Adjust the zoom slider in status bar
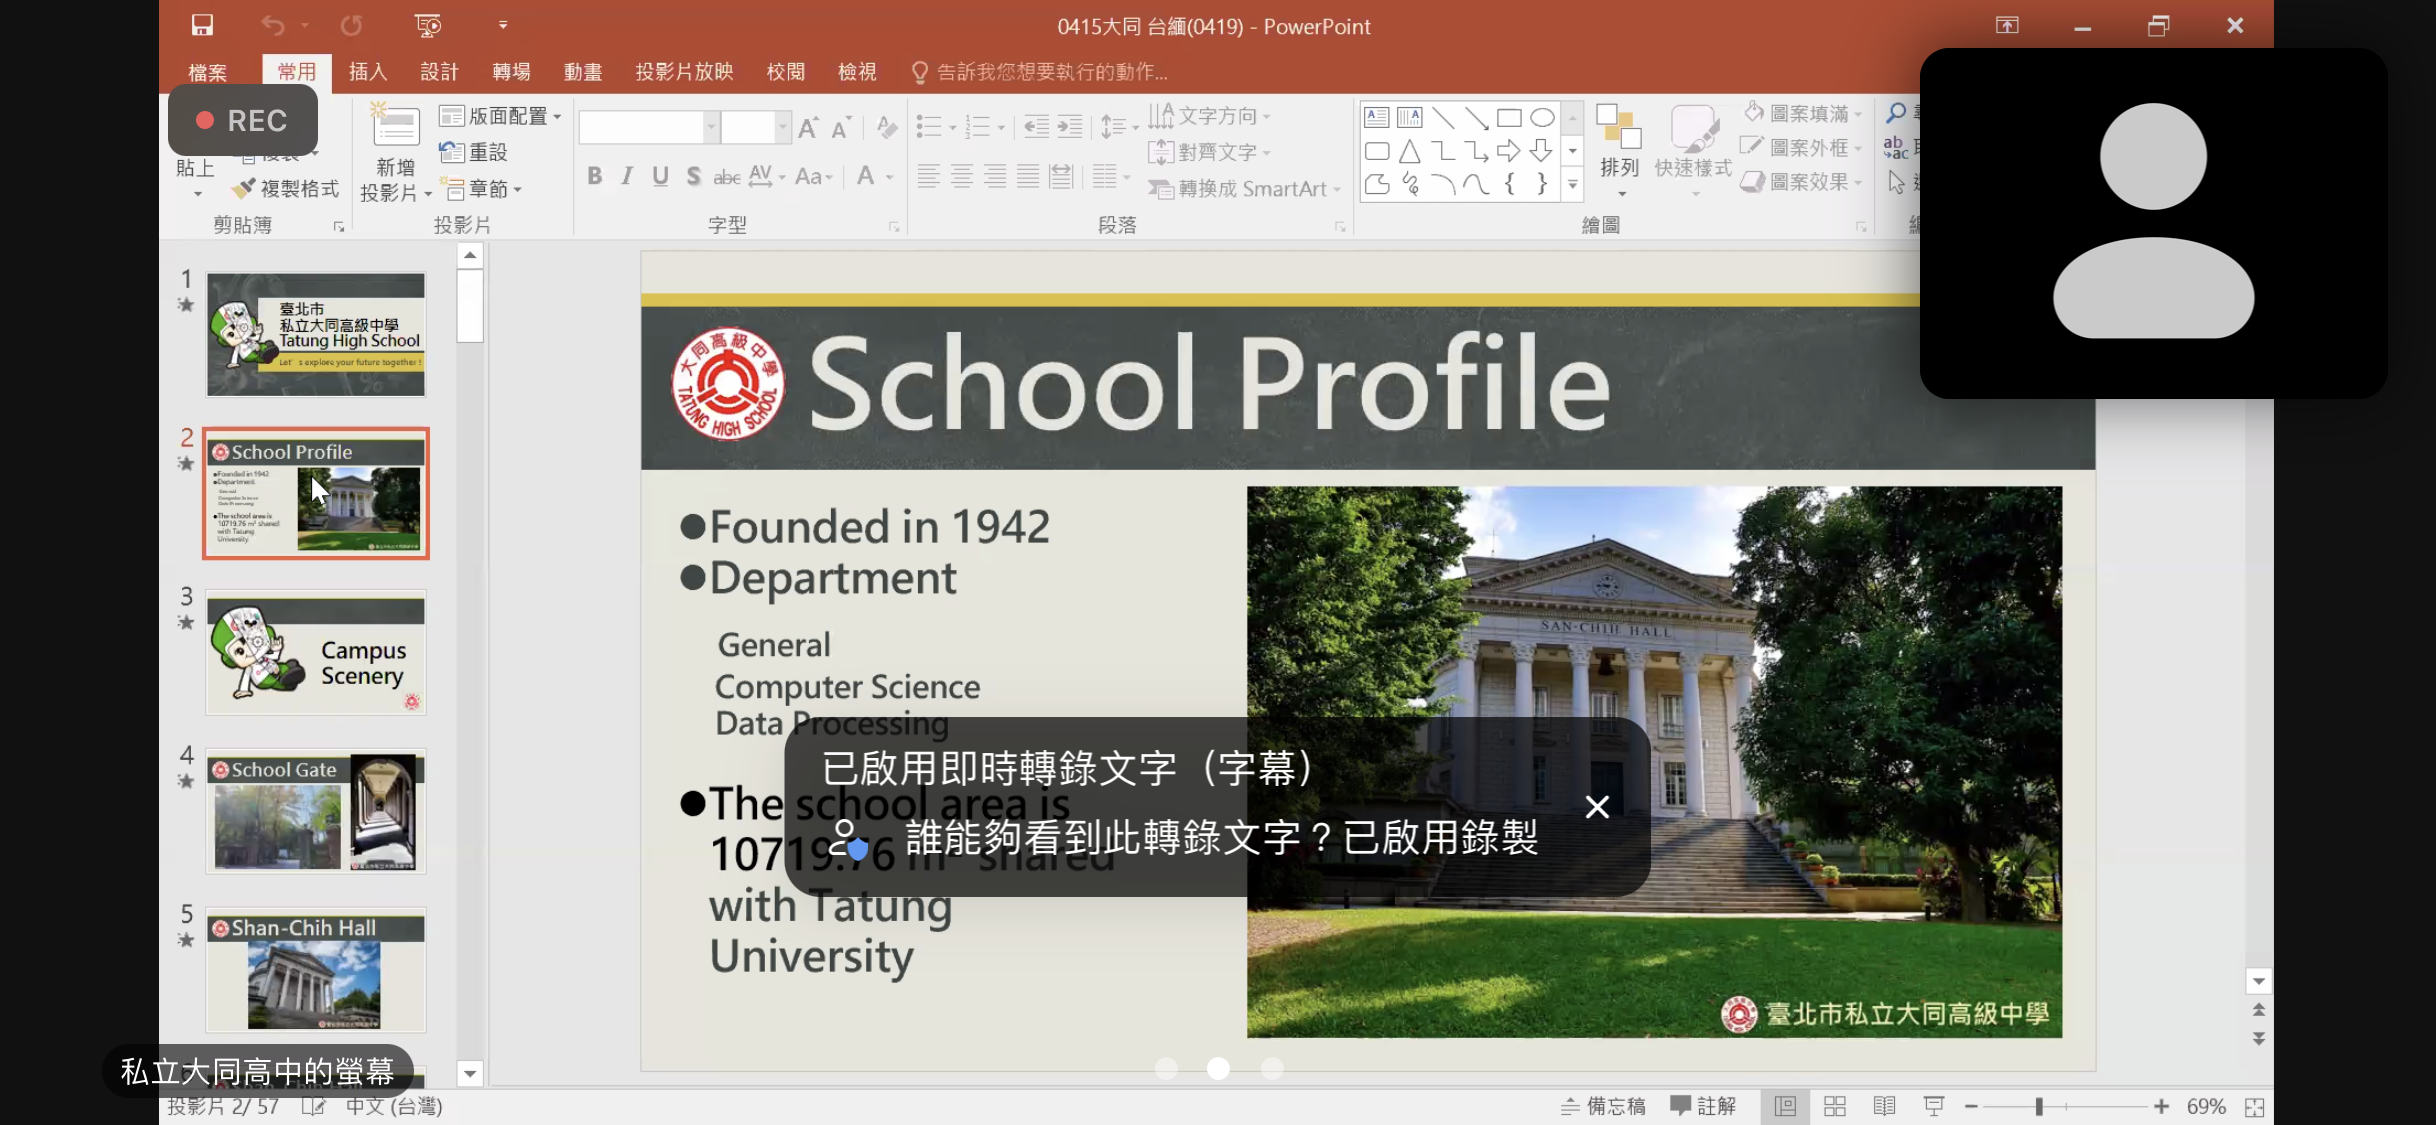2436x1125 pixels. point(2038,1106)
